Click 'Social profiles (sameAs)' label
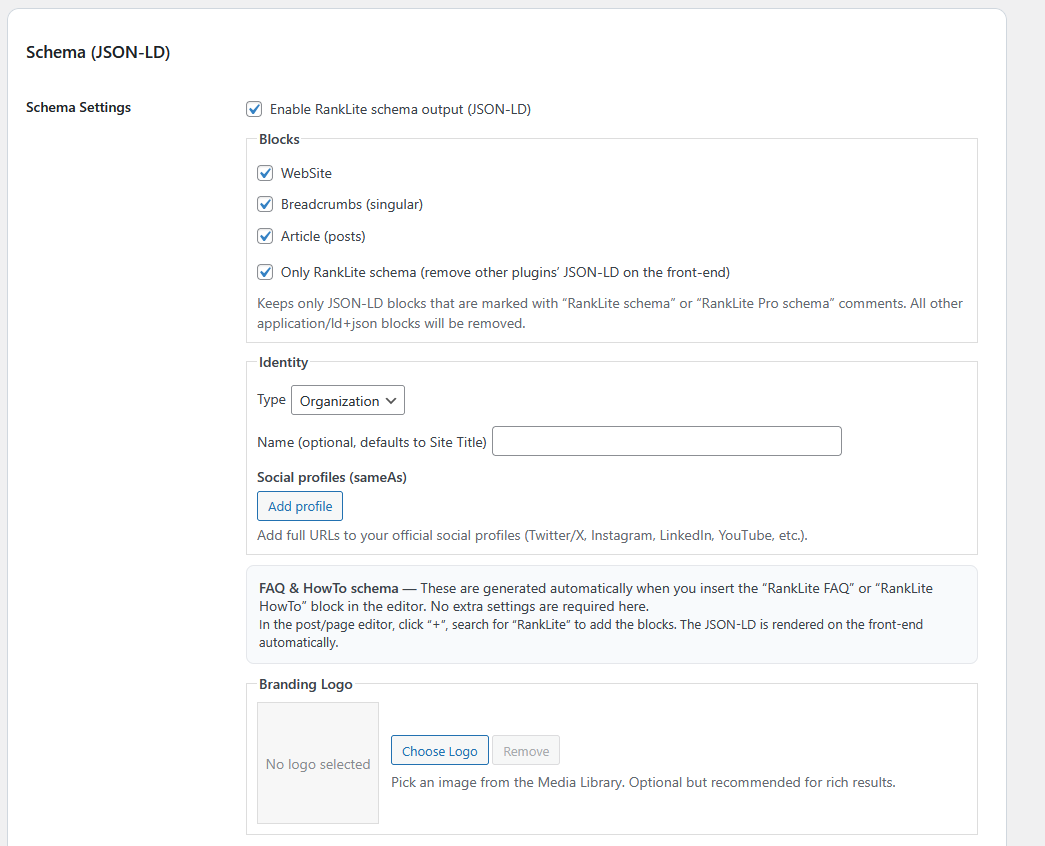The image size is (1045, 846). (x=332, y=477)
